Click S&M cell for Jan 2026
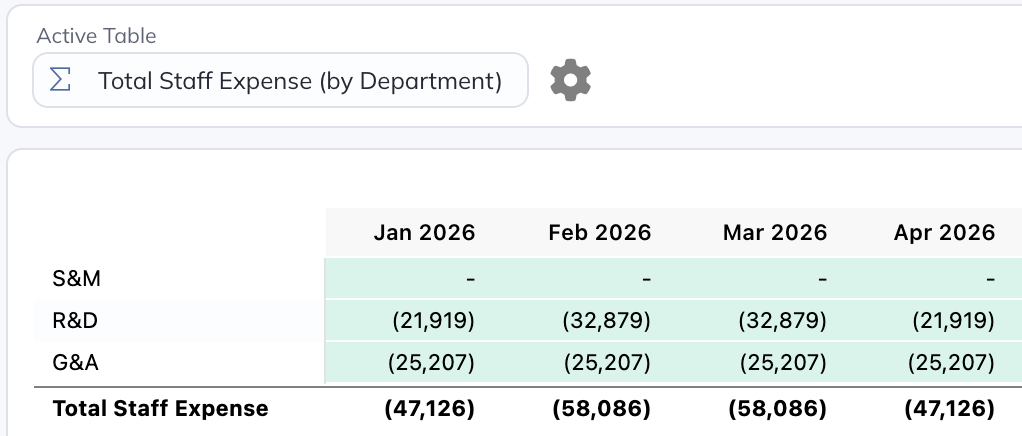 click(469, 279)
